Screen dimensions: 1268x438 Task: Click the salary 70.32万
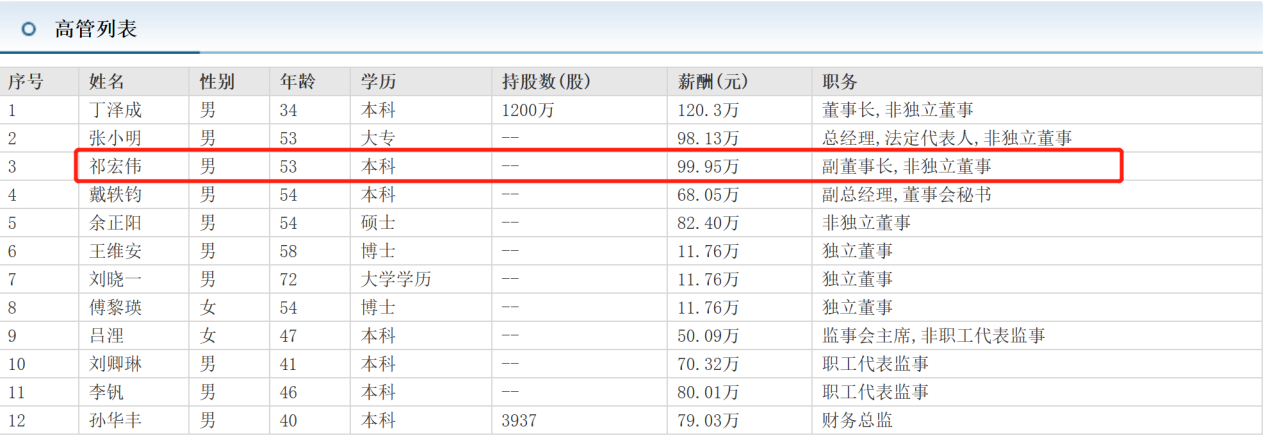click(x=708, y=364)
